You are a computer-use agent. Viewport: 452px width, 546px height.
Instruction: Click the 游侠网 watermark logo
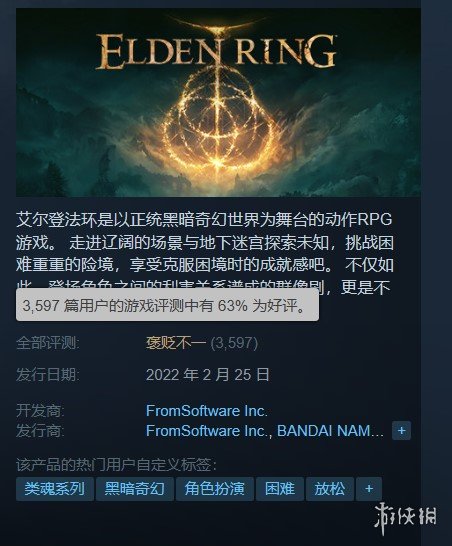(x=406, y=516)
